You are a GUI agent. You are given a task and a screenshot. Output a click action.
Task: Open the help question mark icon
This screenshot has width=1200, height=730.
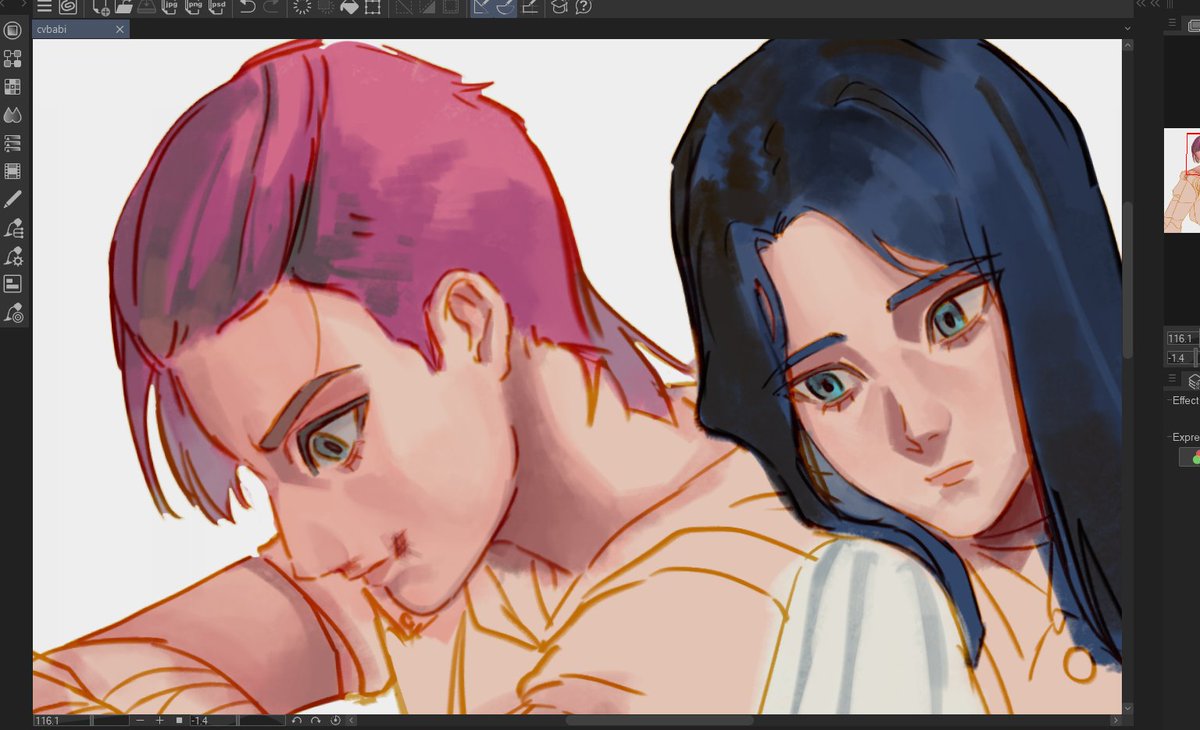584,7
